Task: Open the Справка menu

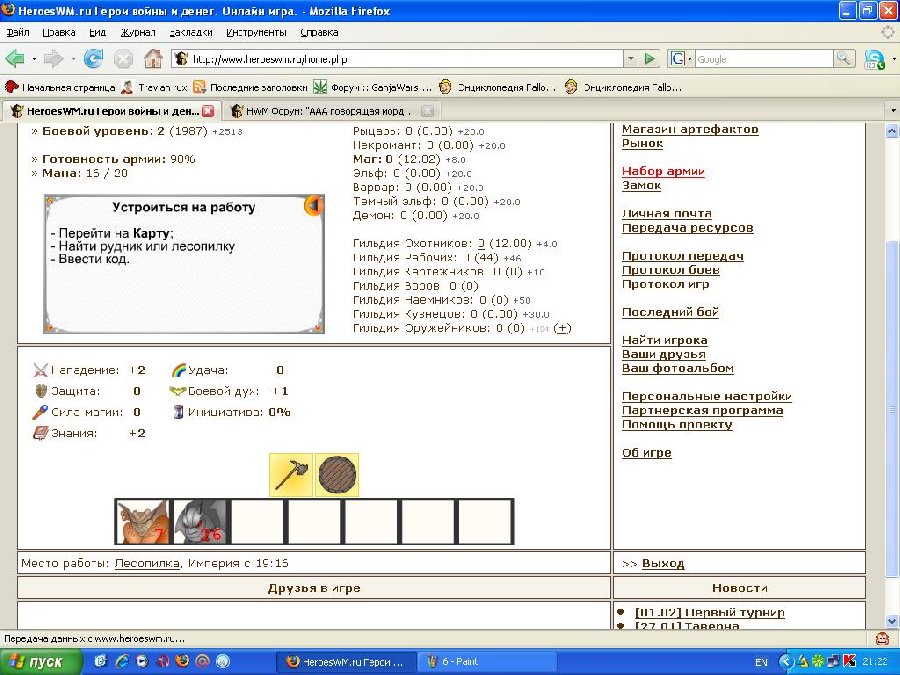Action: pos(319,32)
